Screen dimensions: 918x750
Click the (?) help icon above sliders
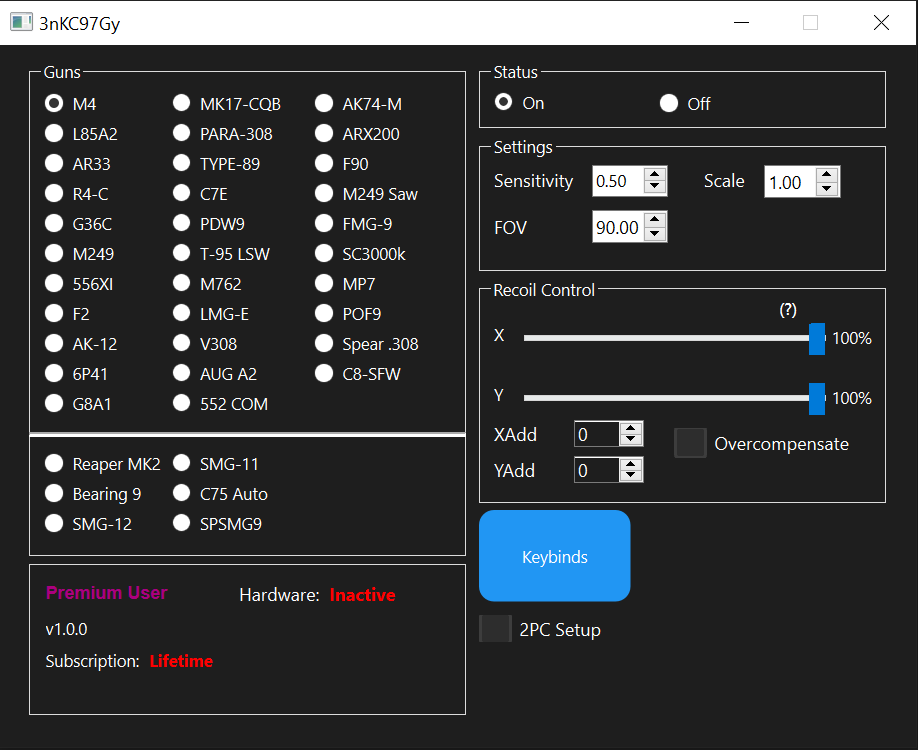click(788, 310)
